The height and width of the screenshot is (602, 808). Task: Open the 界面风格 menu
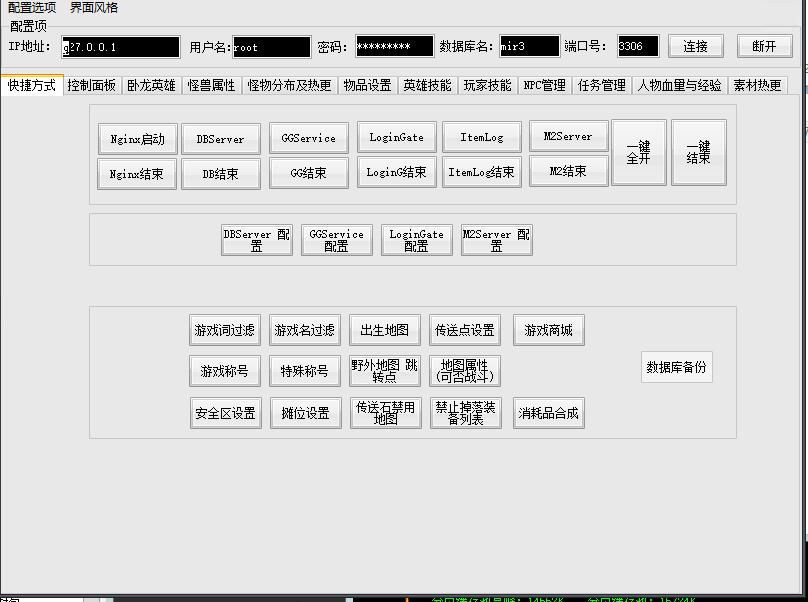[94, 8]
